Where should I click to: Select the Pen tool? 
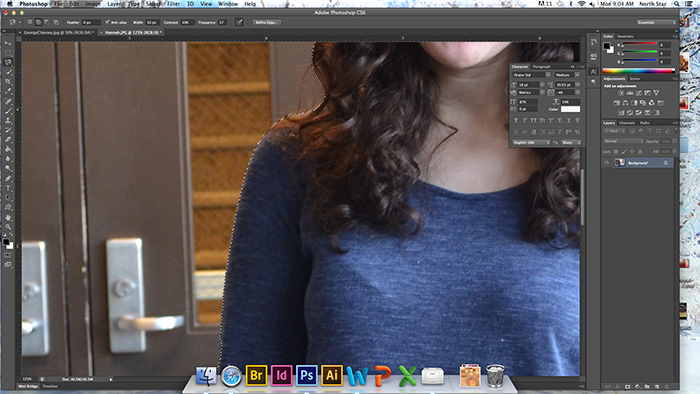click(8, 178)
